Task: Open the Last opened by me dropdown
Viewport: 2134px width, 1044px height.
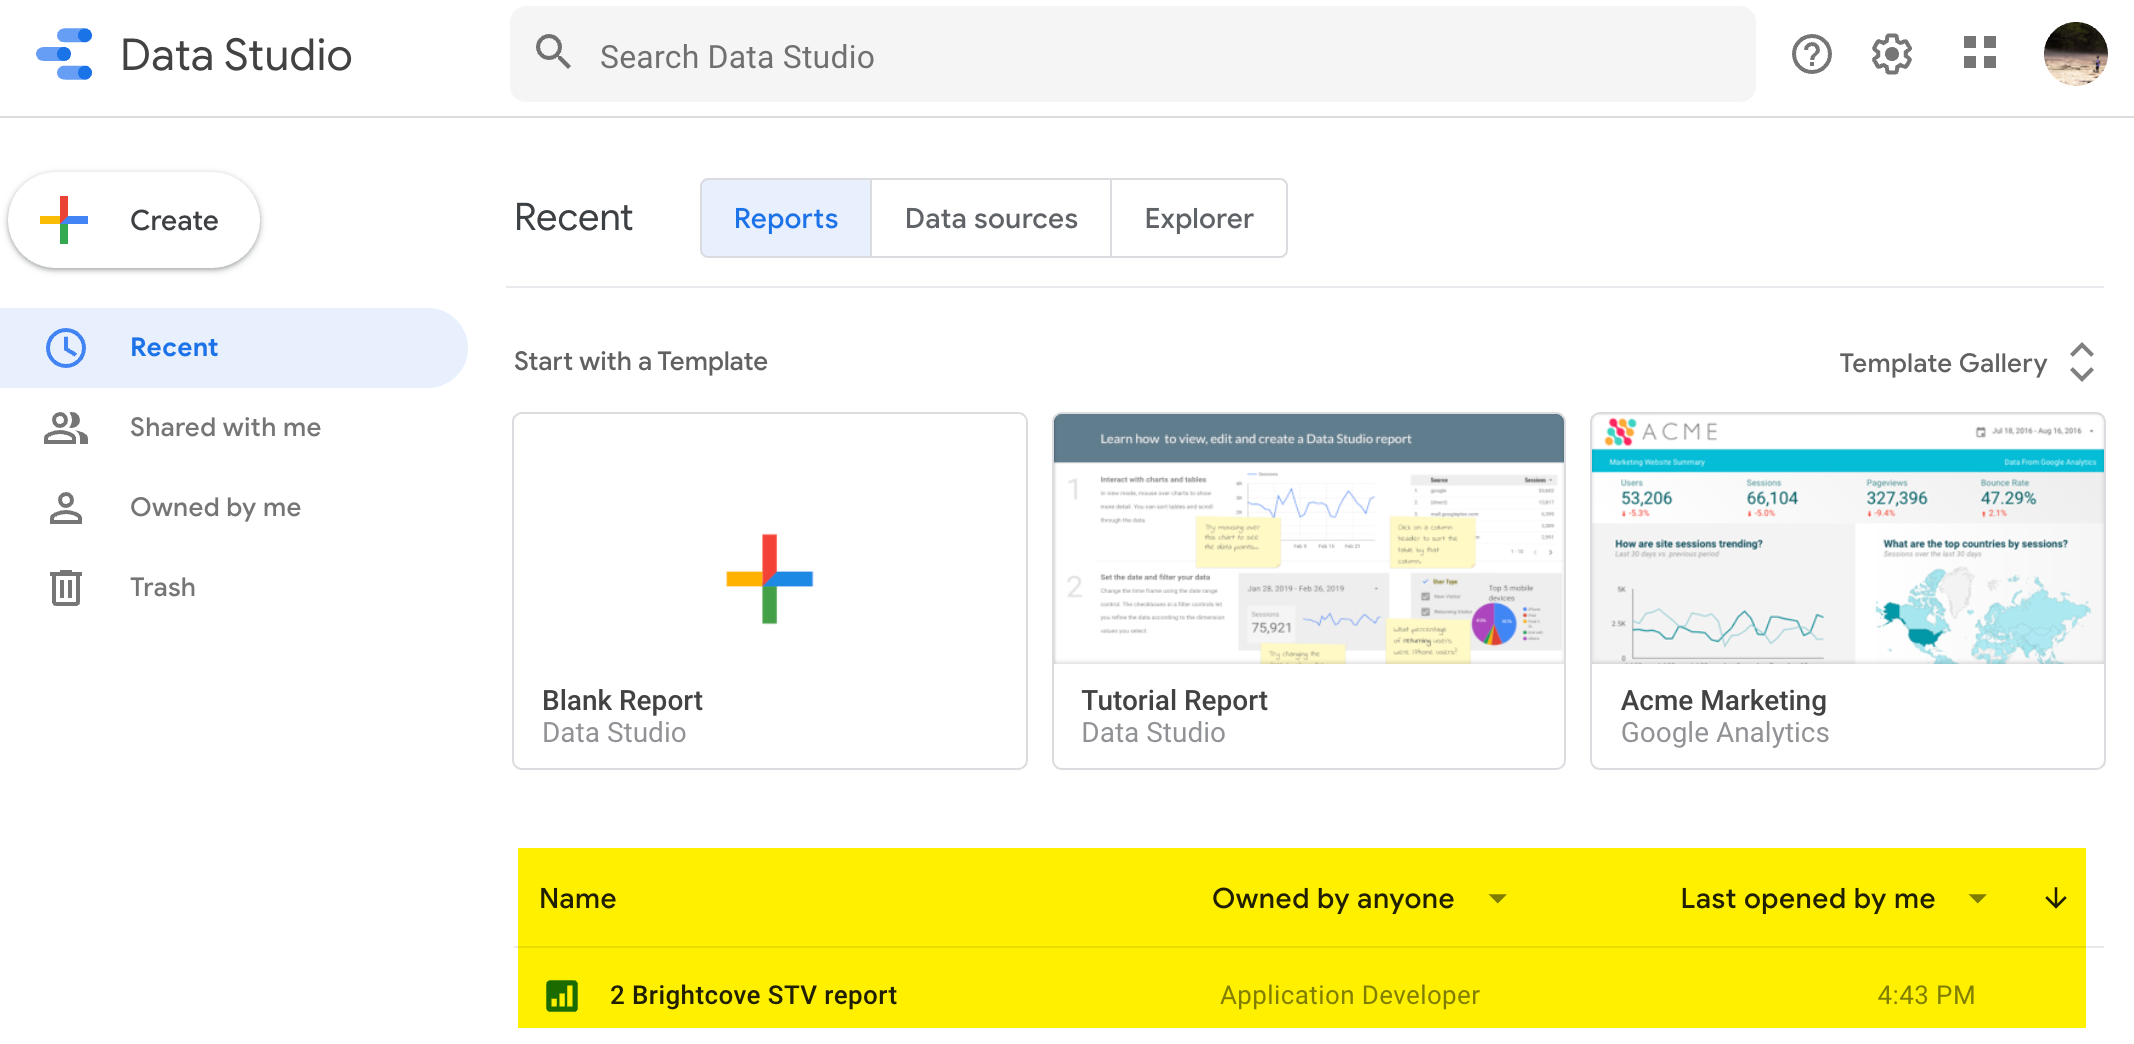Action: (x=1833, y=898)
